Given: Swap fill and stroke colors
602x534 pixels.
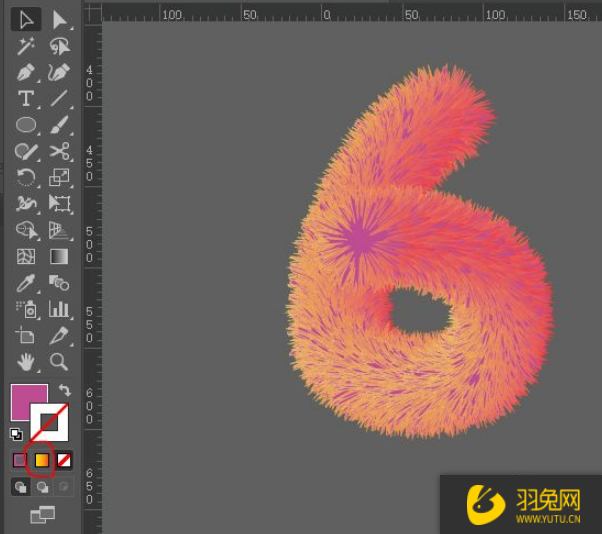Looking at the screenshot, I should [65, 391].
